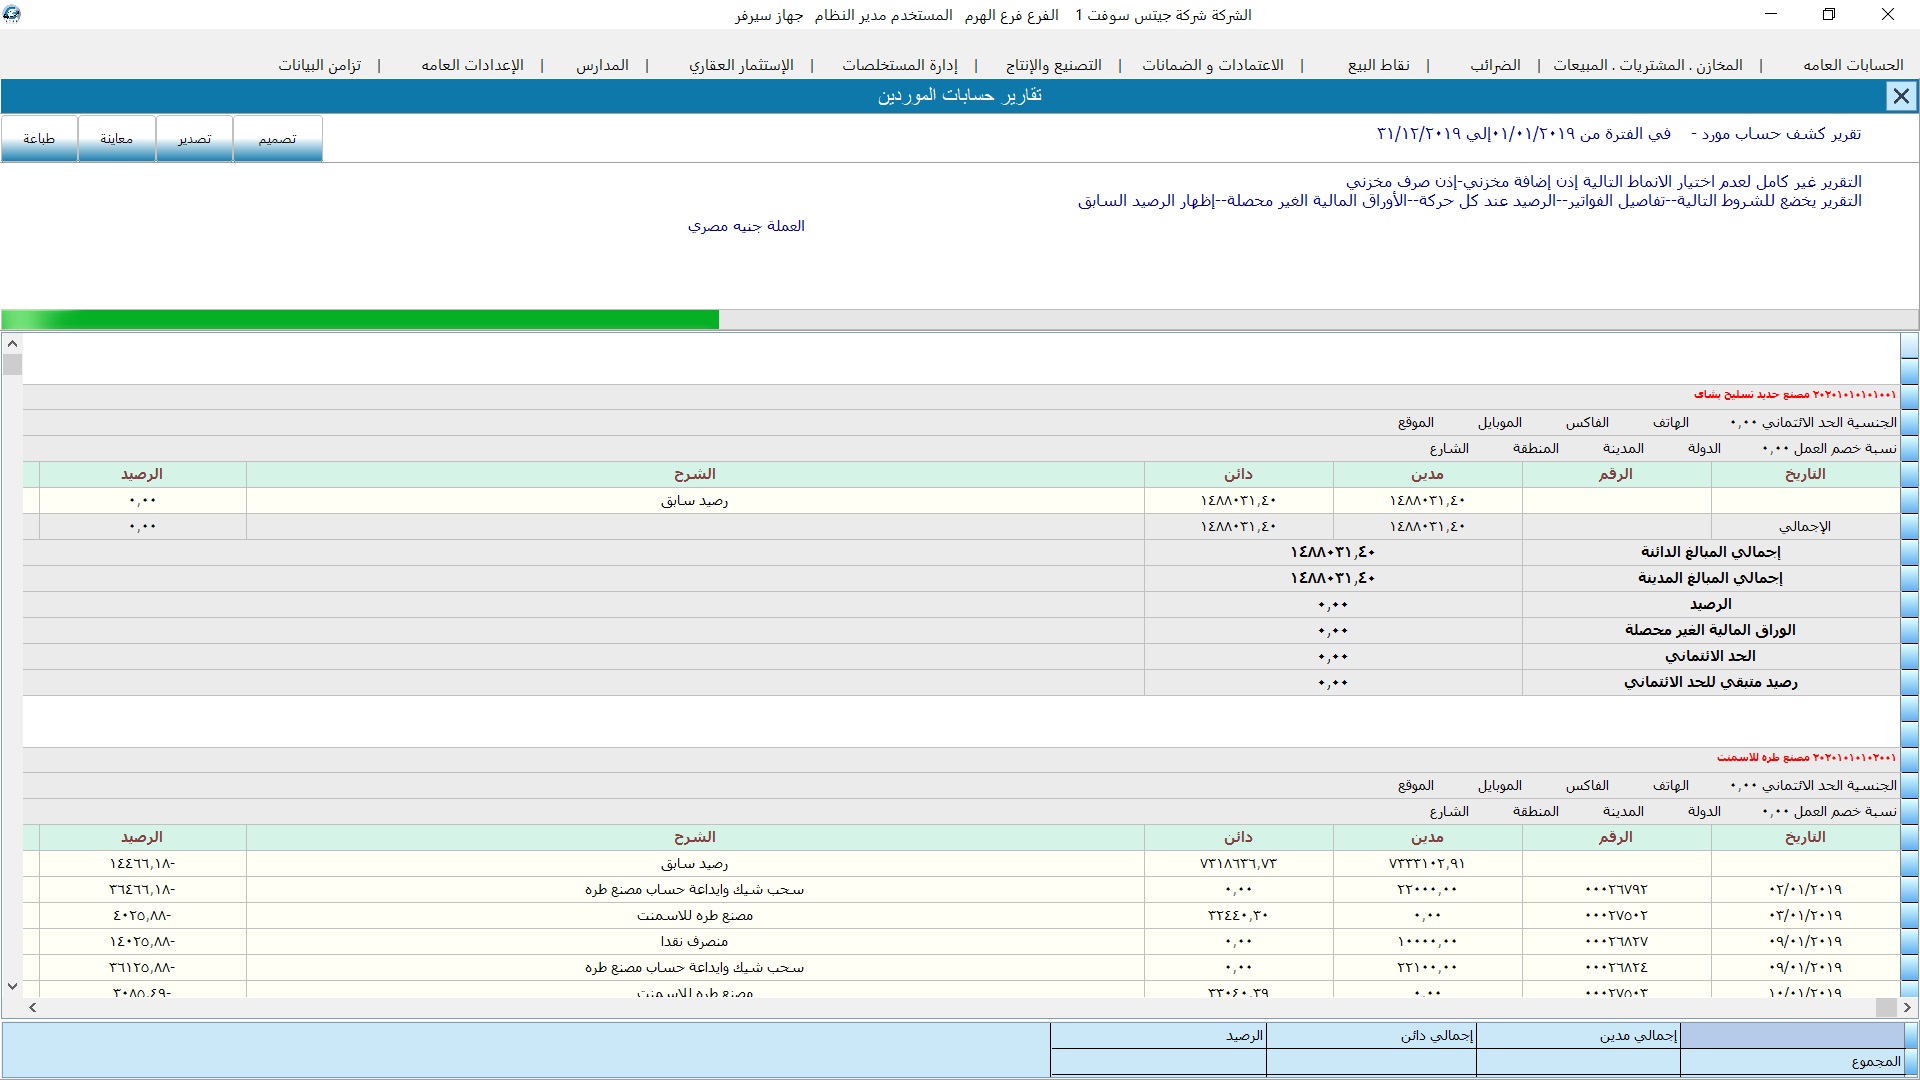Click description منصرف نقدا

click(694, 941)
